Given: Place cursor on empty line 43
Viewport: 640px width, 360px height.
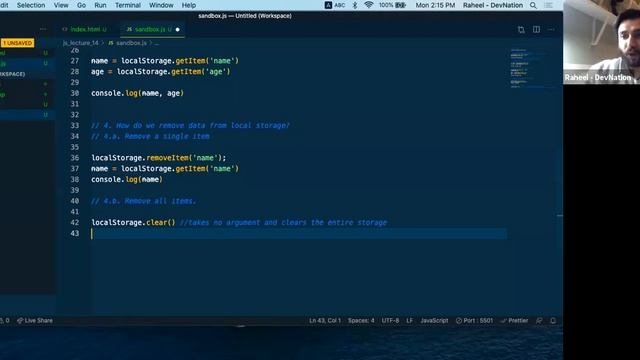Looking at the screenshot, I should pyautogui.click(x=299, y=233).
